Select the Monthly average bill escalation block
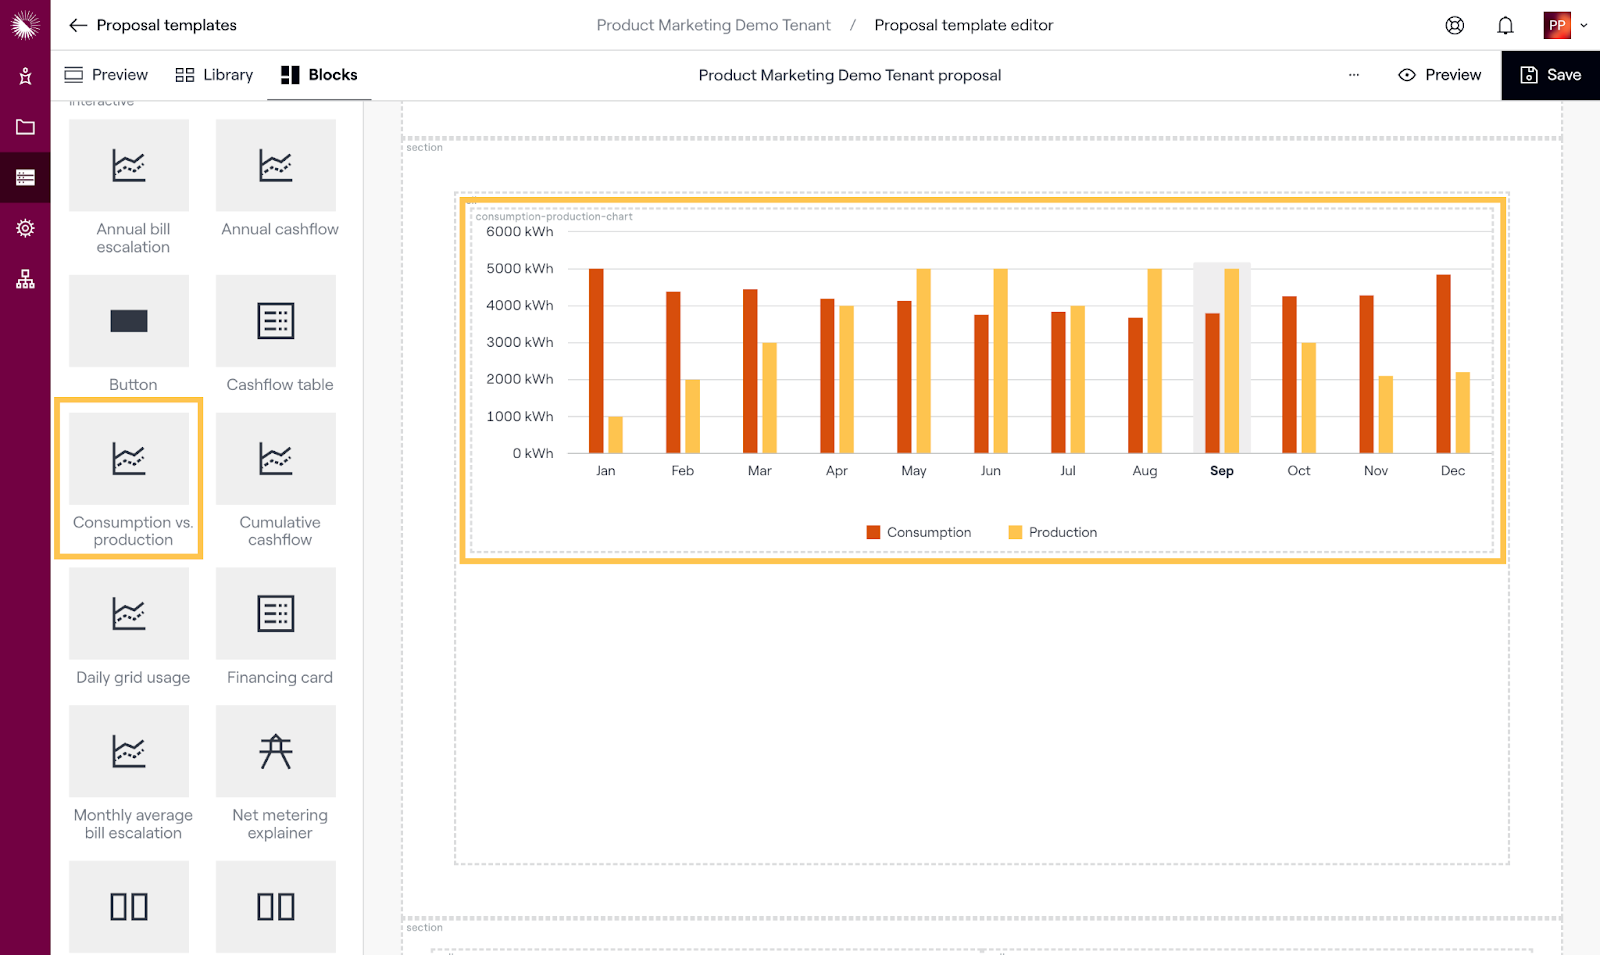1600x955 pixels. pos(129,773)
